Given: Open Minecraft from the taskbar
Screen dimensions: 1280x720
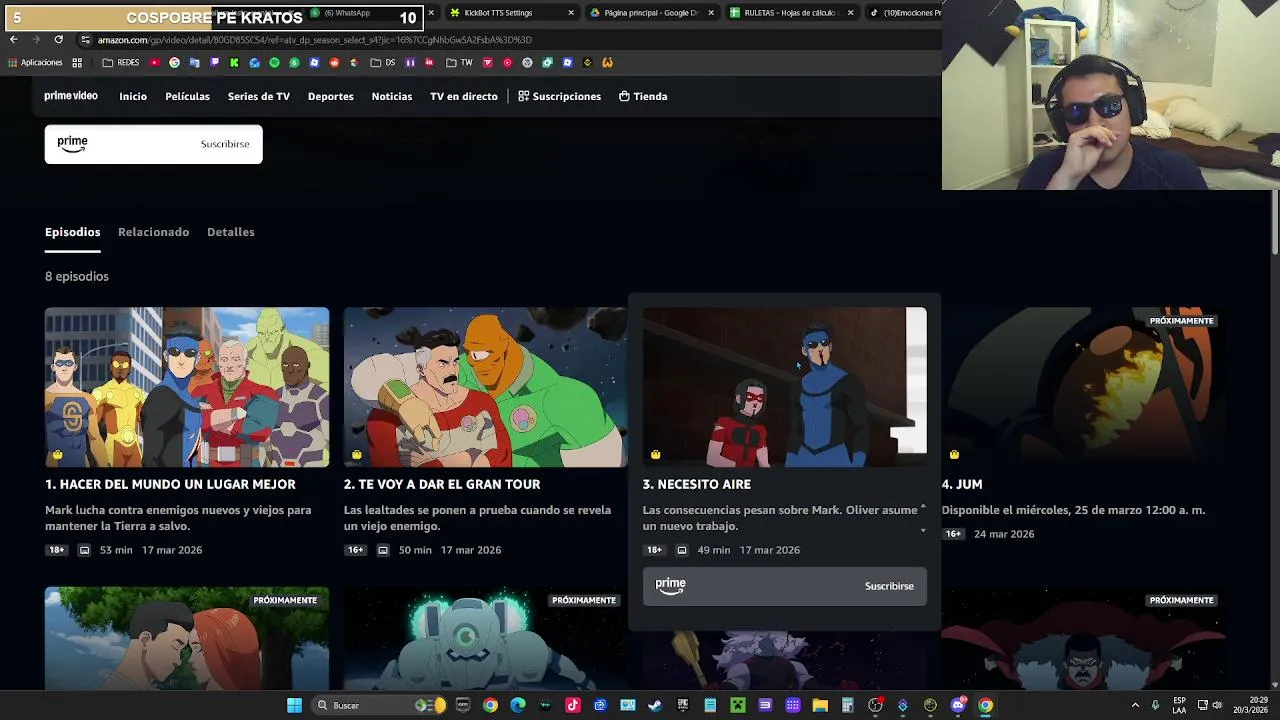Looking at the screenshot, I should click(738, 706).
